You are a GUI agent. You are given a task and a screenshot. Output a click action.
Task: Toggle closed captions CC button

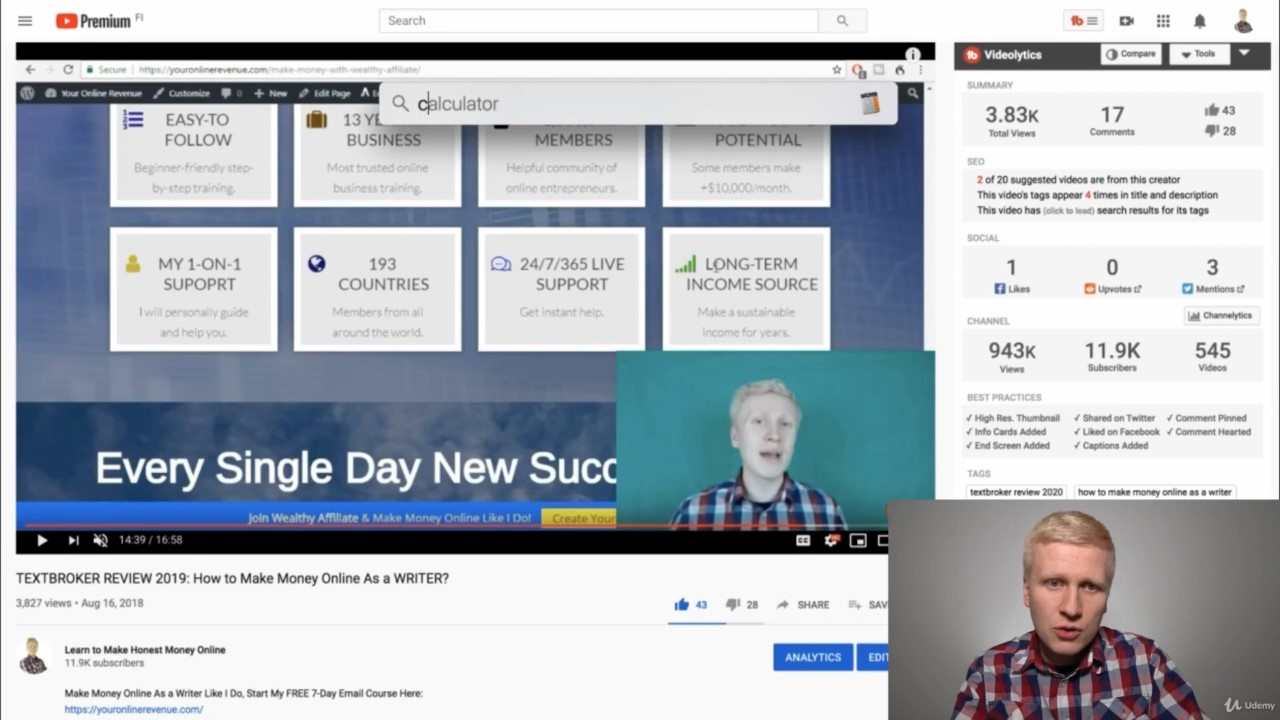(802, 540)
